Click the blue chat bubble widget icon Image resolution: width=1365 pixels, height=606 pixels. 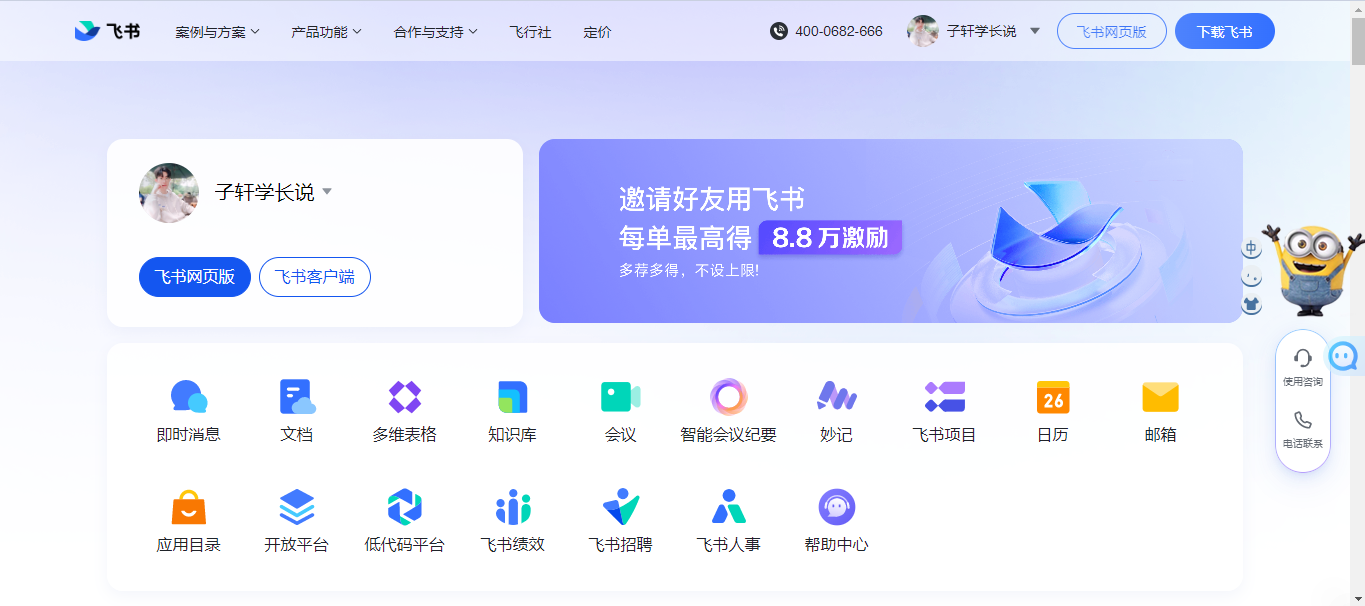click(x=1343, y=356)
